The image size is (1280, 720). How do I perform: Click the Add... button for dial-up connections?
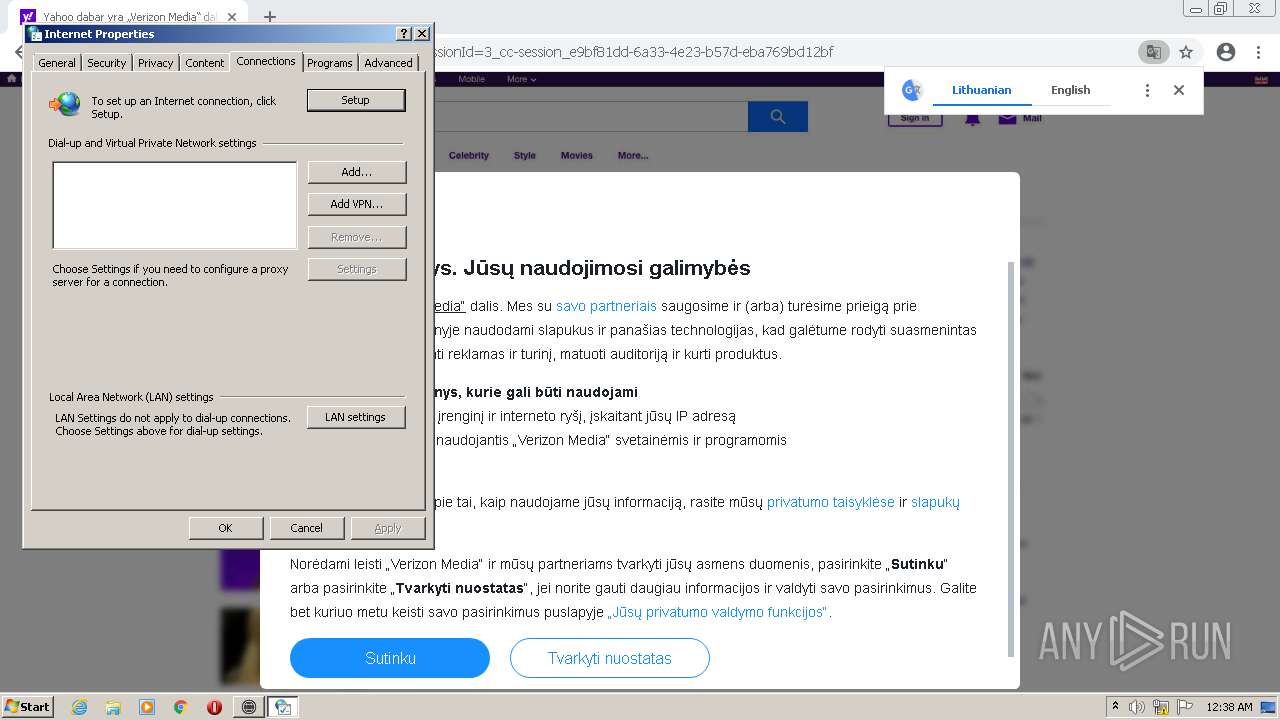pyautogui.click(x=357, y=172)
